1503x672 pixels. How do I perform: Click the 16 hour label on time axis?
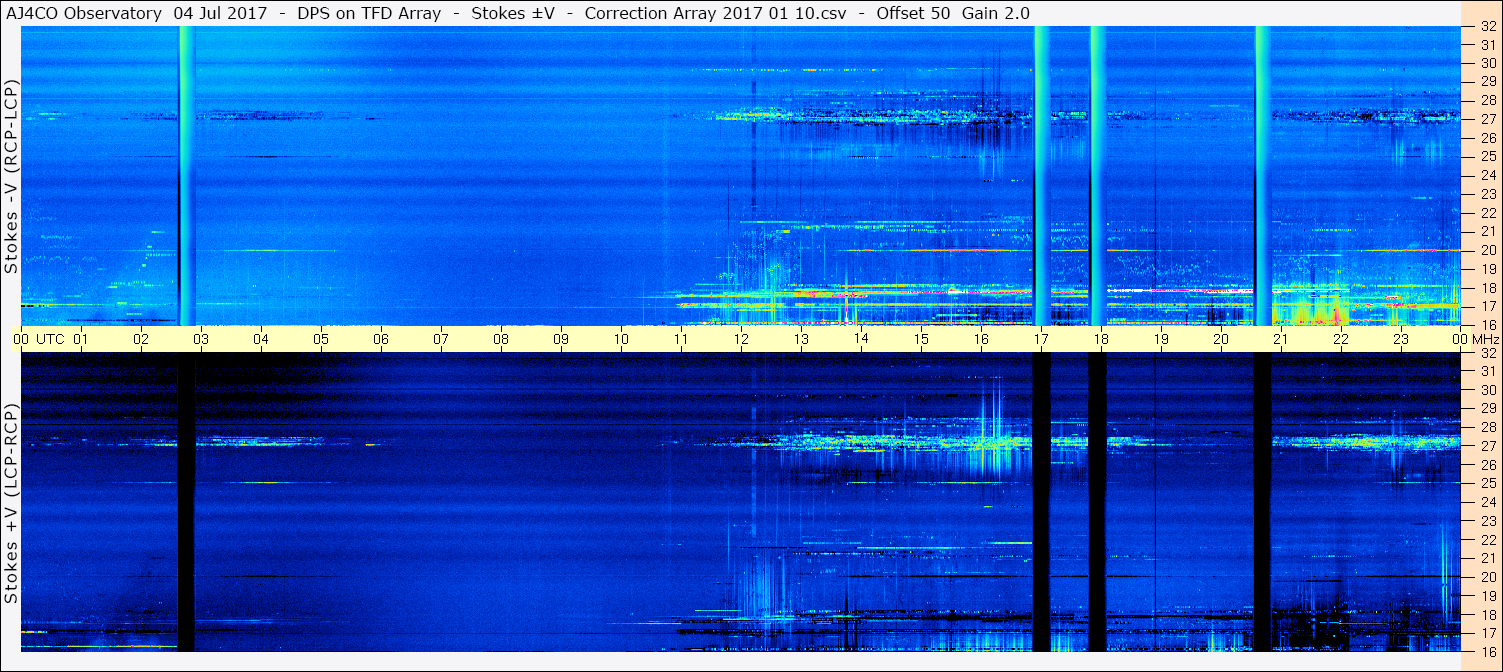coord(981,339)
